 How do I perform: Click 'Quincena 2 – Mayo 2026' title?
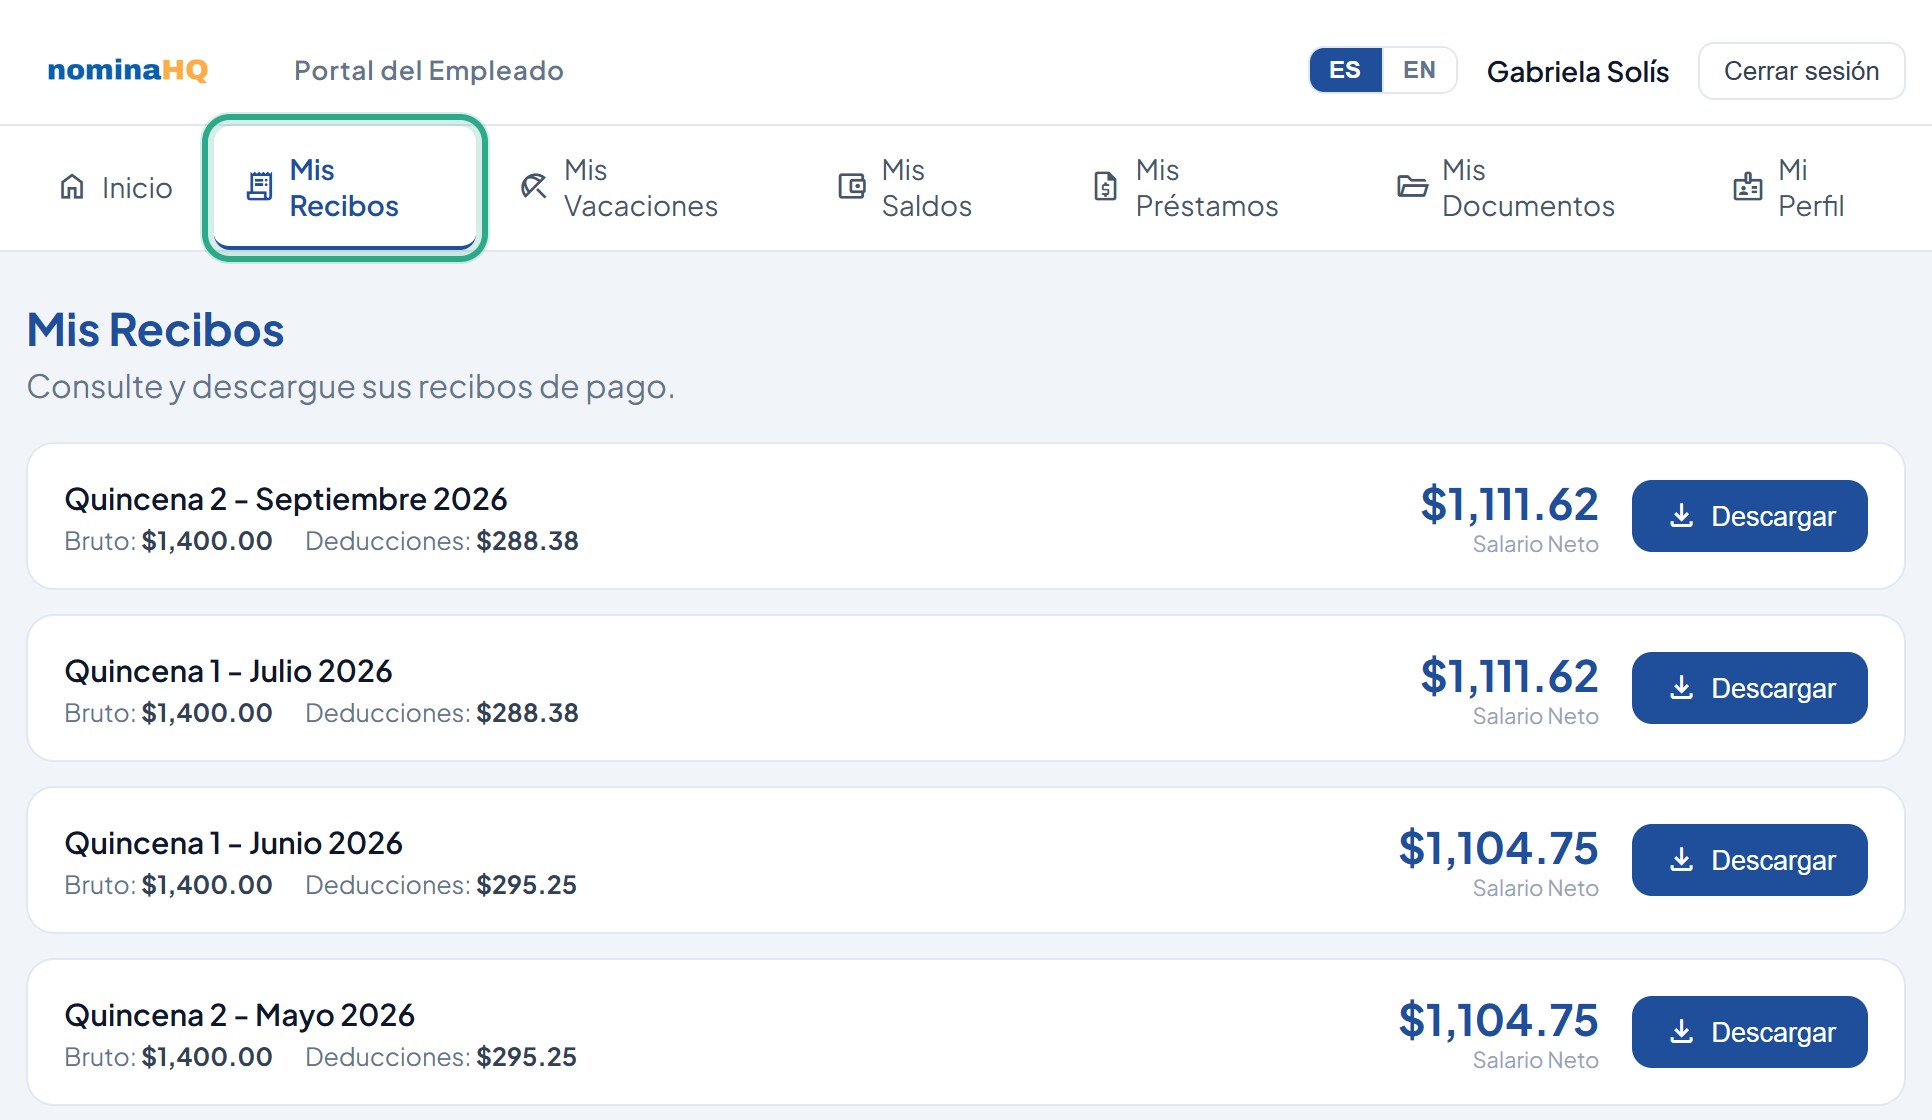tap(240, 1015)
